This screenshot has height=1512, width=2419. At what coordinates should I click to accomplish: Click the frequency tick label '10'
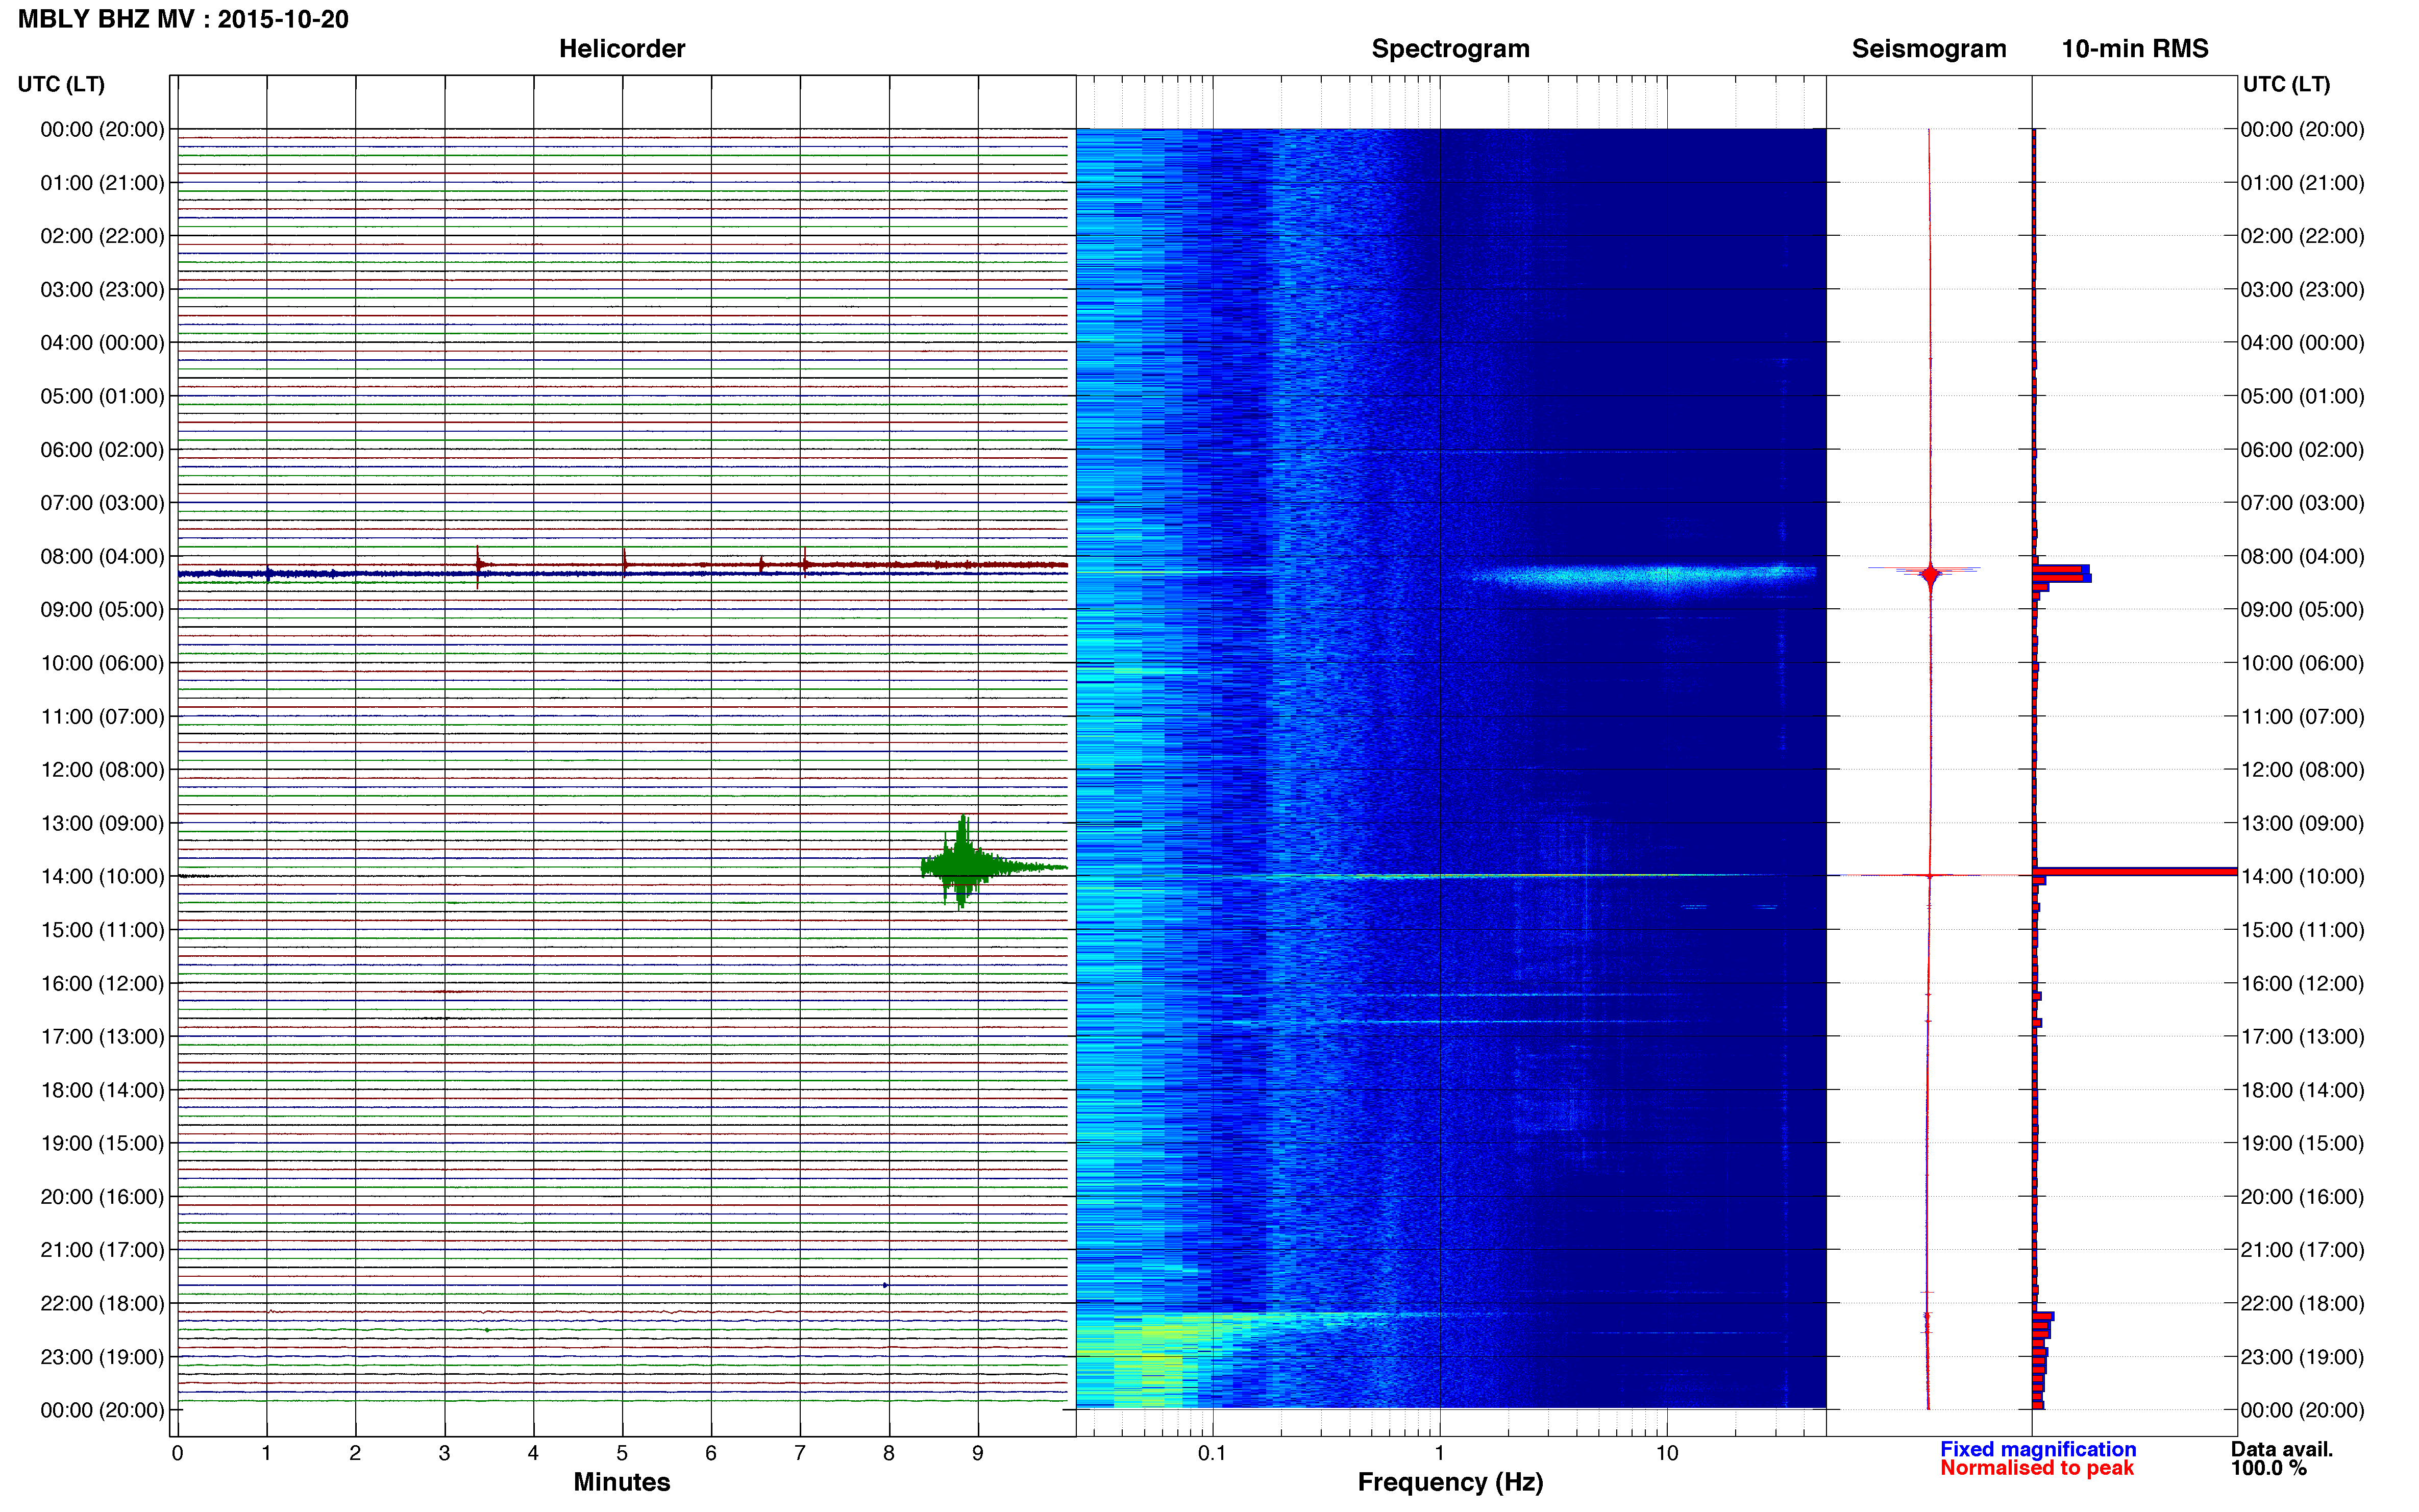(1666, 1453)
